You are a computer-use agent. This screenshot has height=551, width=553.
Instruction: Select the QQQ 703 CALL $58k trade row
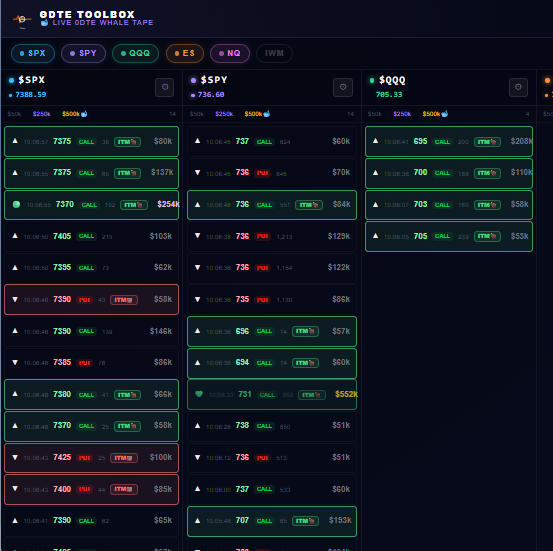tap(449, 205)
